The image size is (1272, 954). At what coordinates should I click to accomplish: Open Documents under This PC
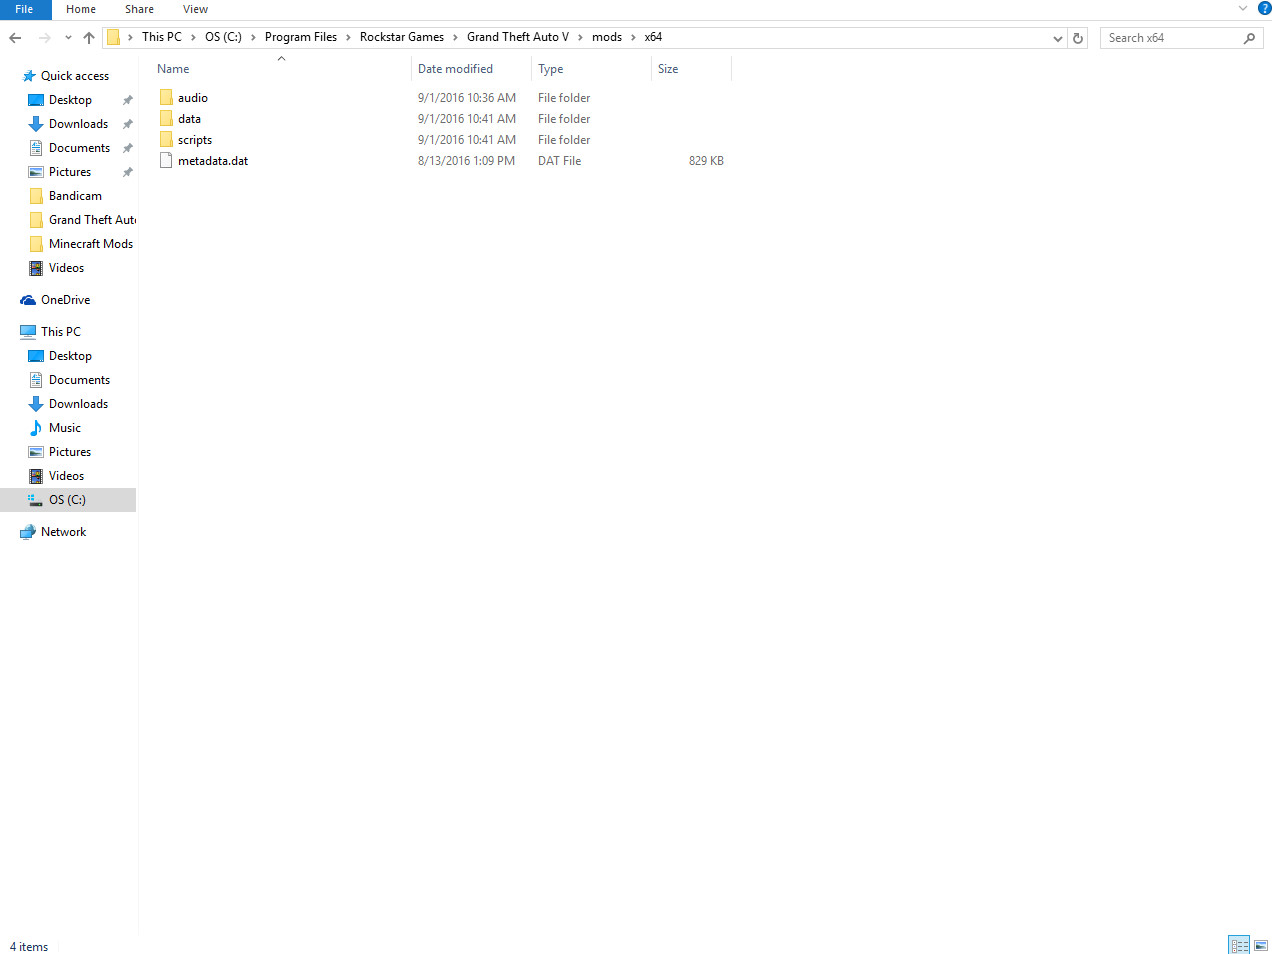[79, 380]
